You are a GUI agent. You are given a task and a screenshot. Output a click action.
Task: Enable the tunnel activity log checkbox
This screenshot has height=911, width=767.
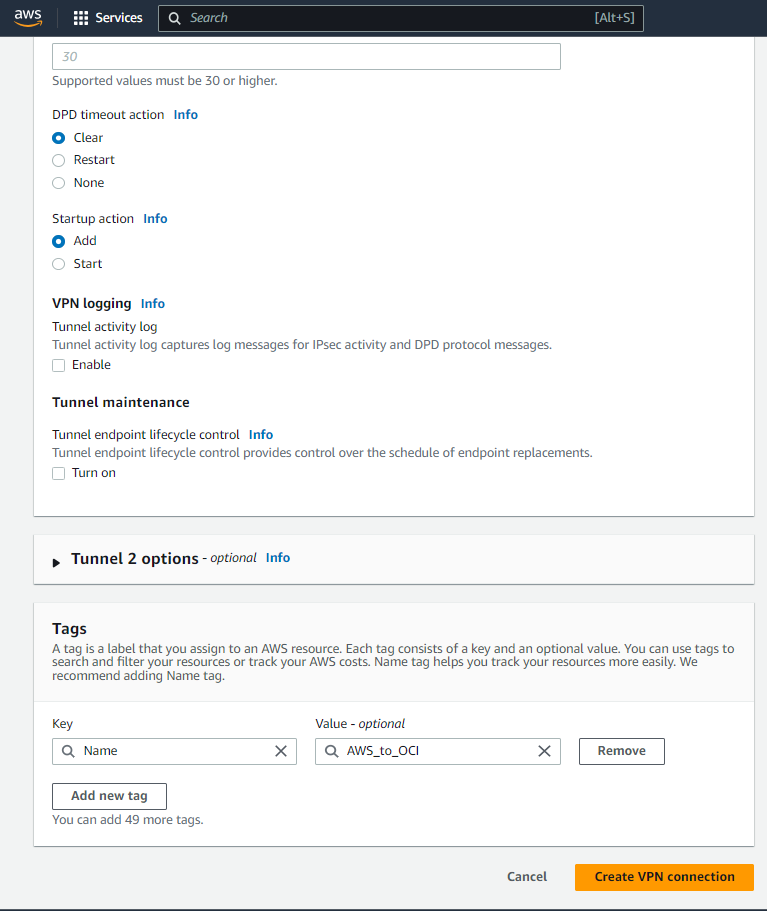tap(59, 365)
